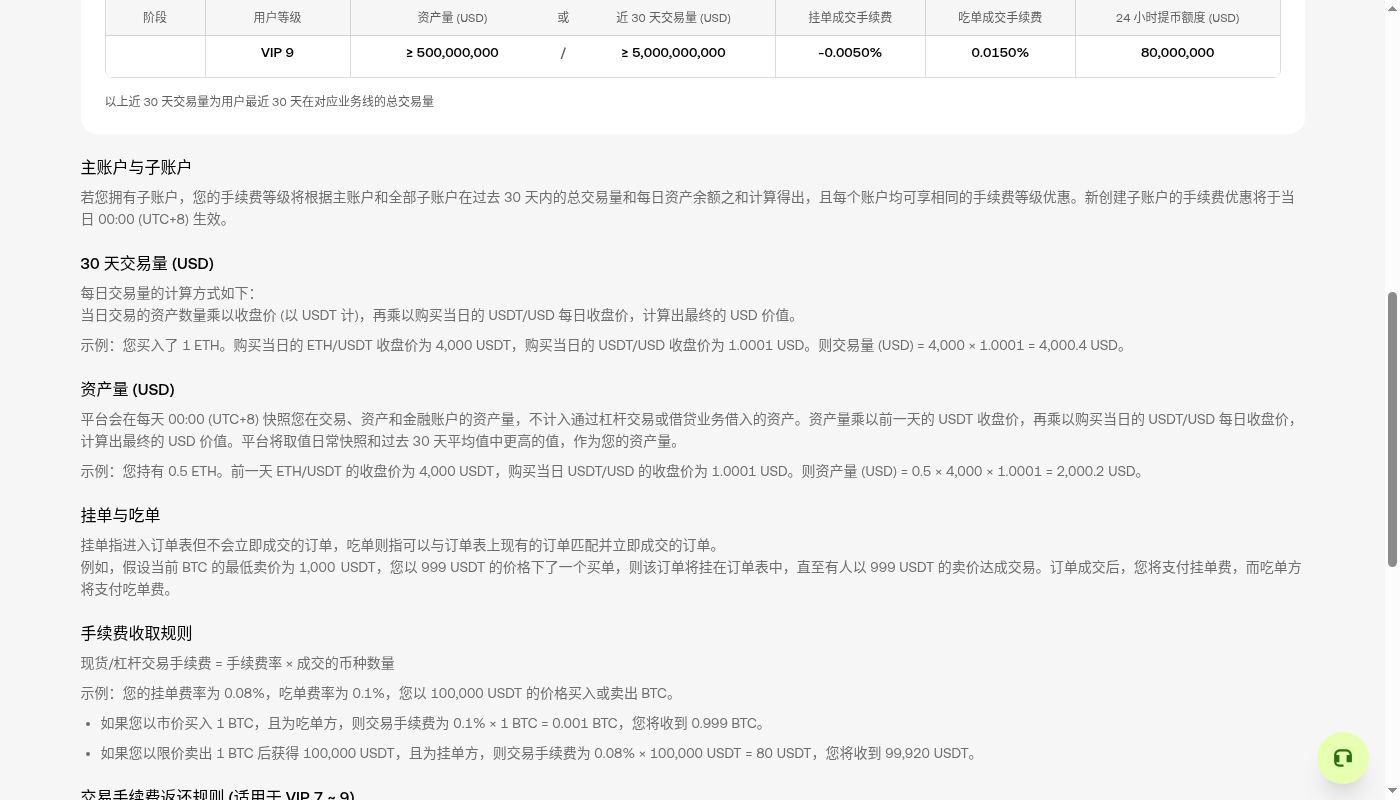This screenshot has width=1400, height=800.
Task: Click the 0.5 ETH holding example line
Action: [614, 471]
